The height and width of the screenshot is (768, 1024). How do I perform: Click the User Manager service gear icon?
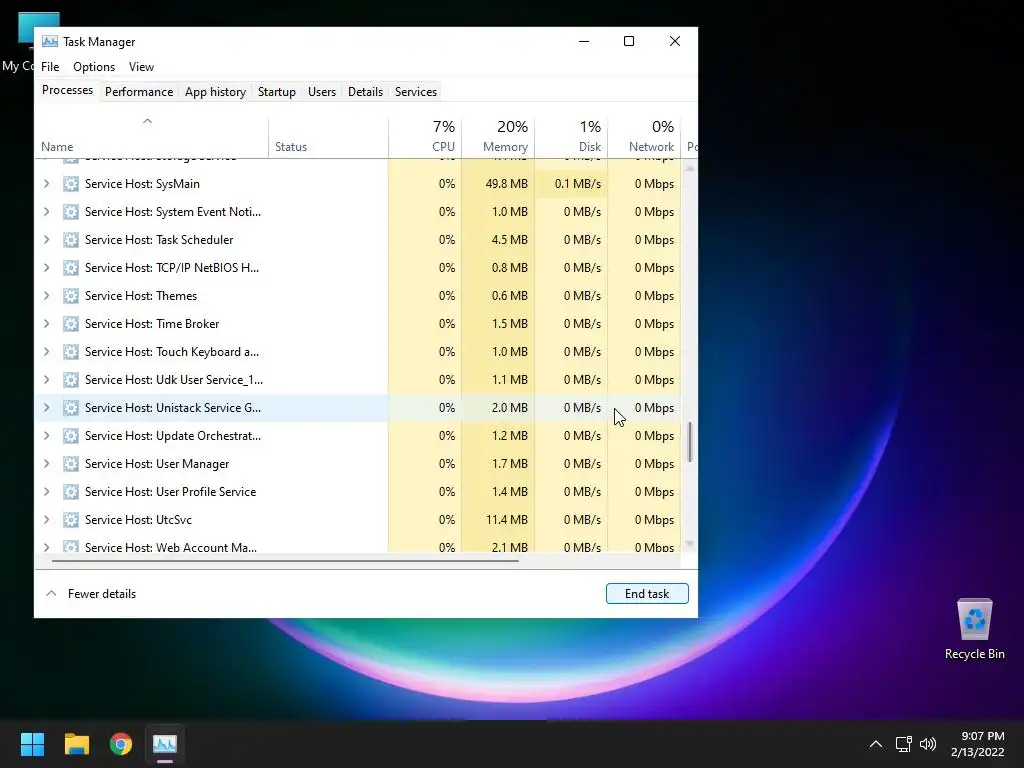[71, 464]
